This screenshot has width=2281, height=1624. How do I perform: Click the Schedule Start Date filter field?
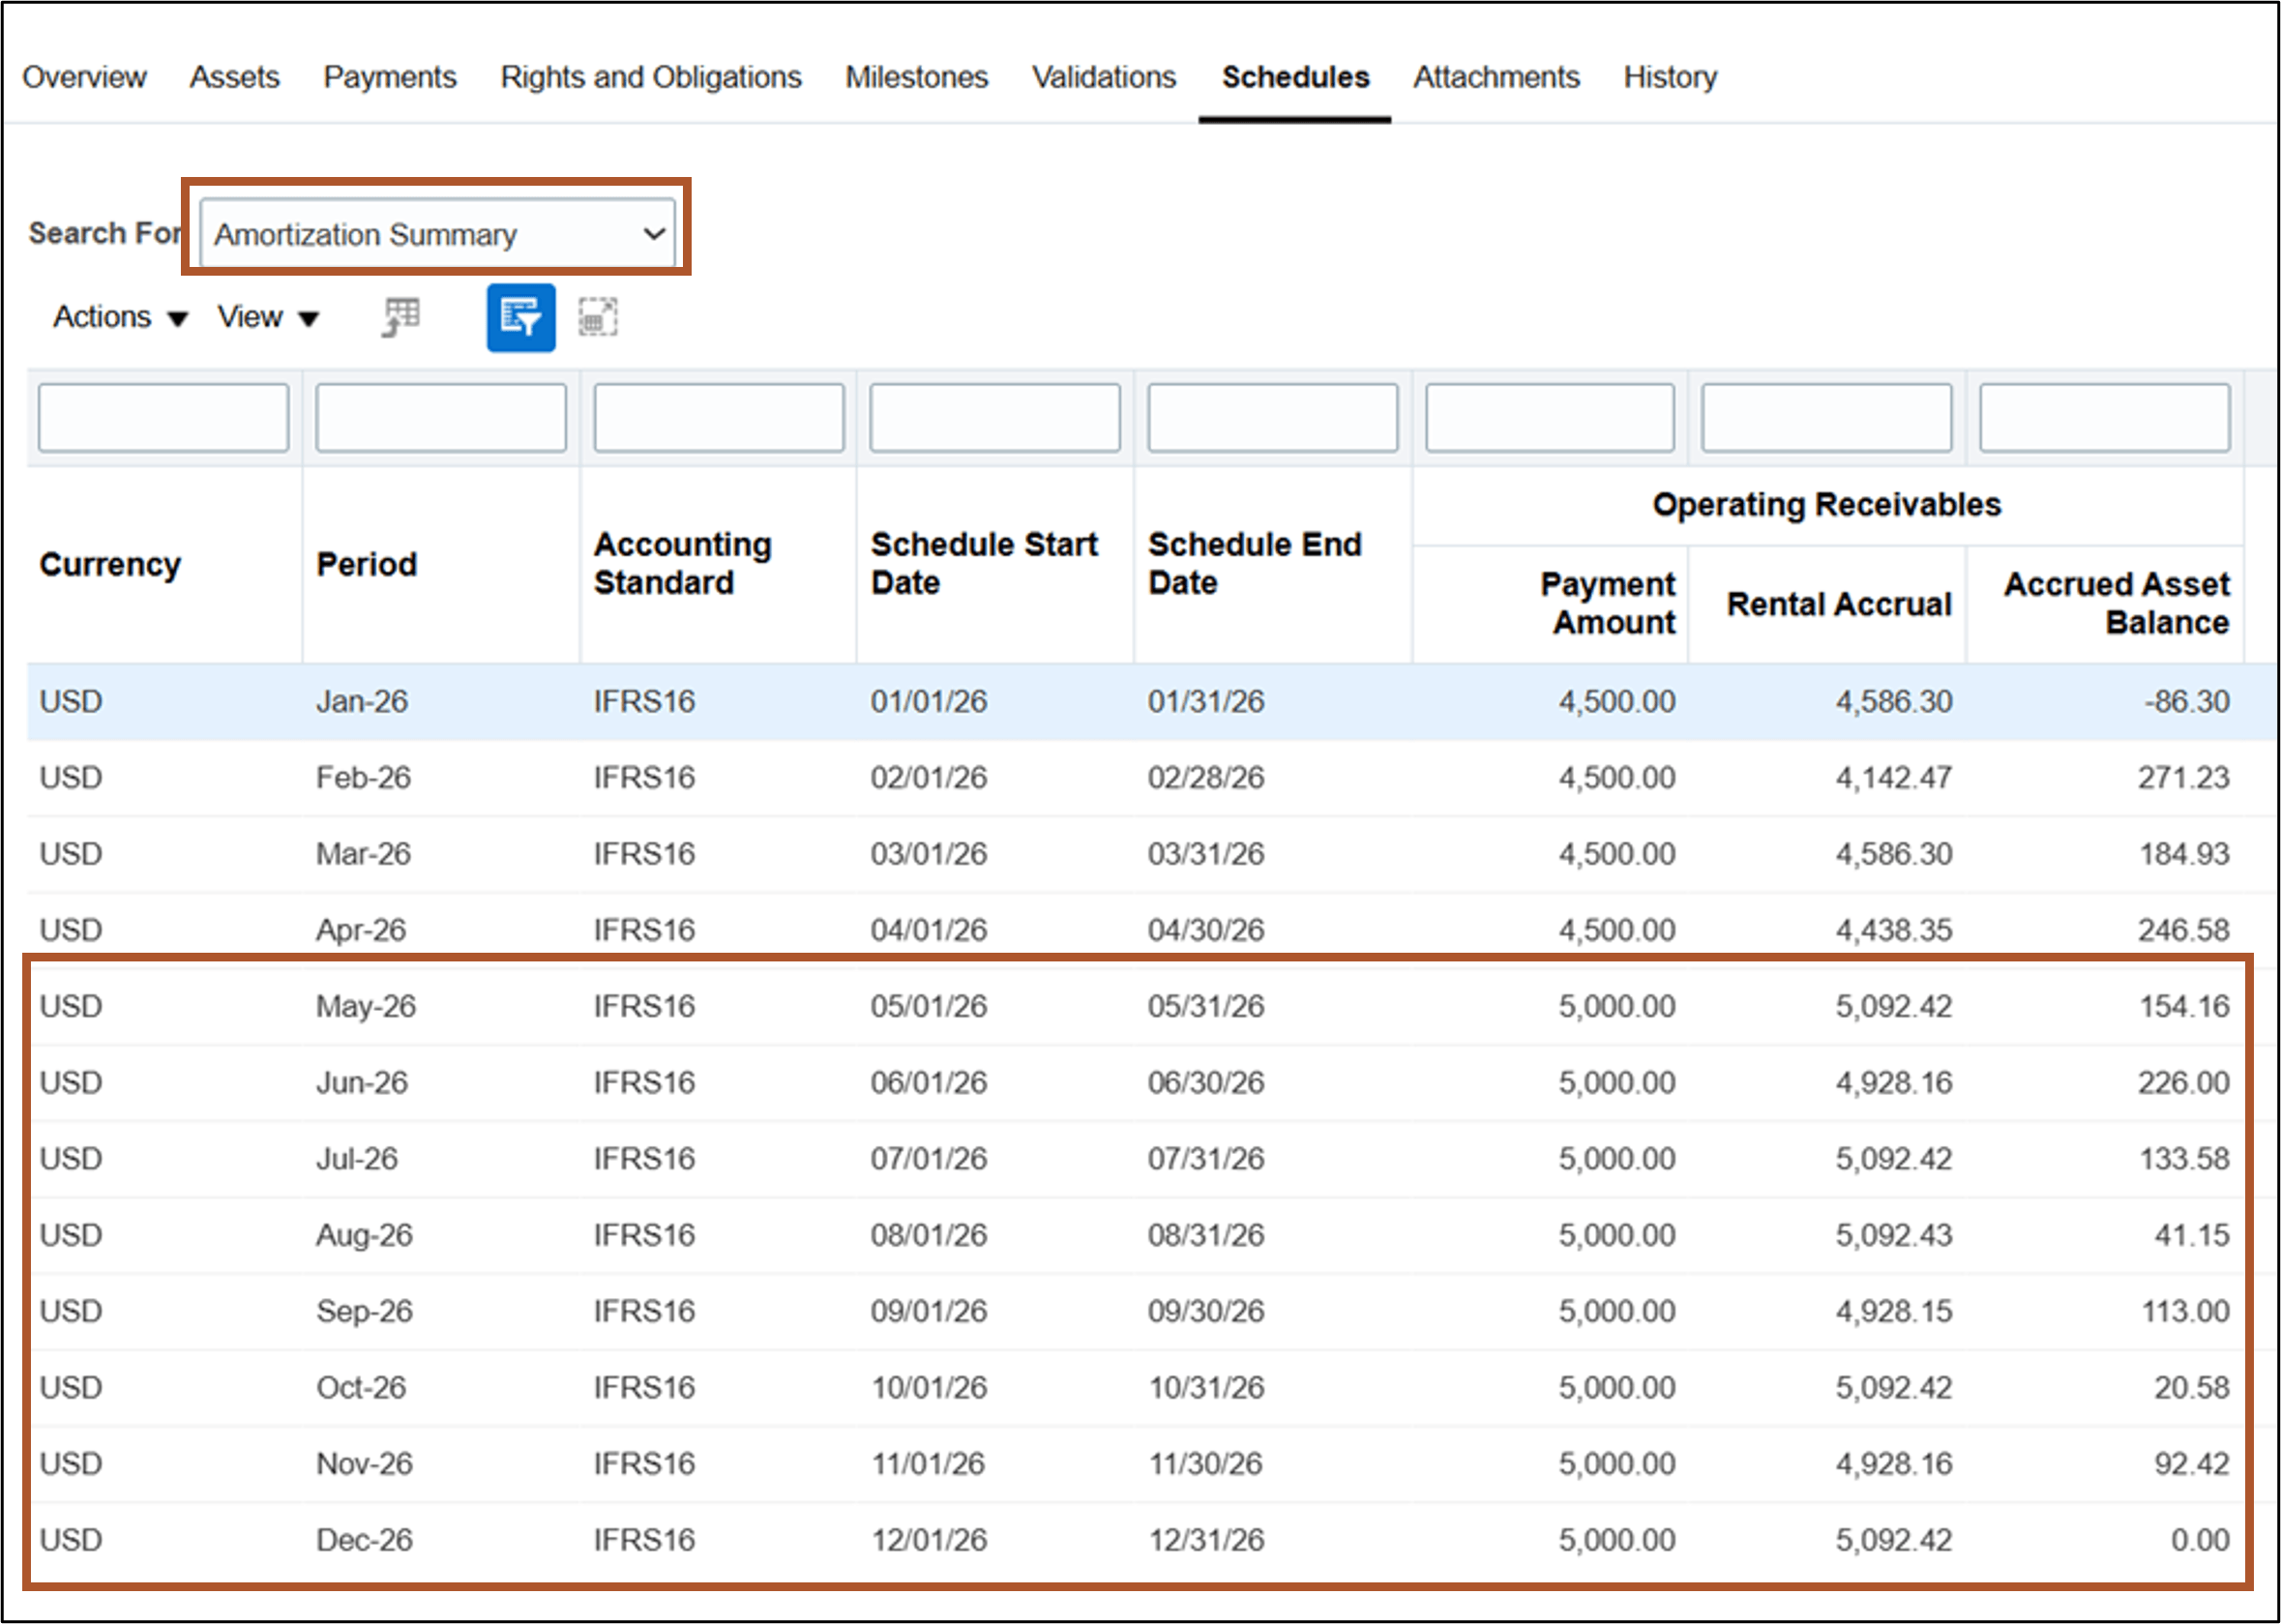[995, 418]
